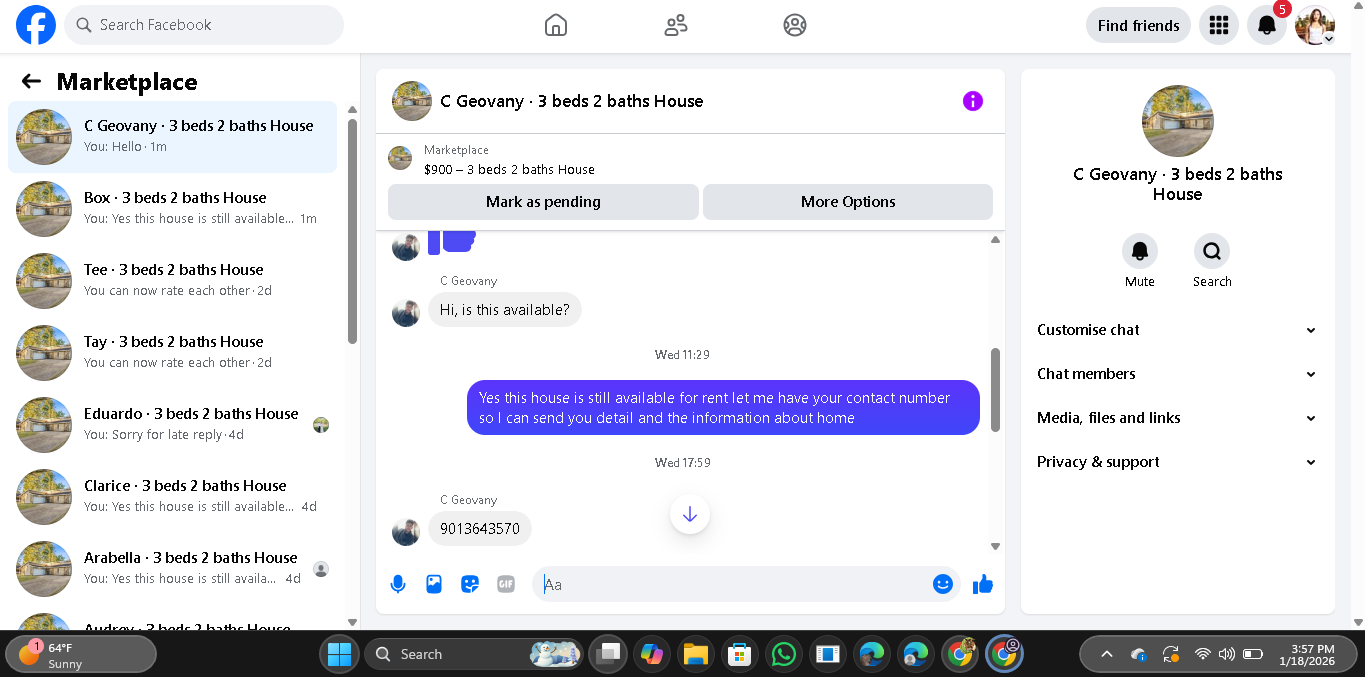Open the Facebook notifications bell
Viewport: 1365px width, 677px height.
click(1267, 25)
